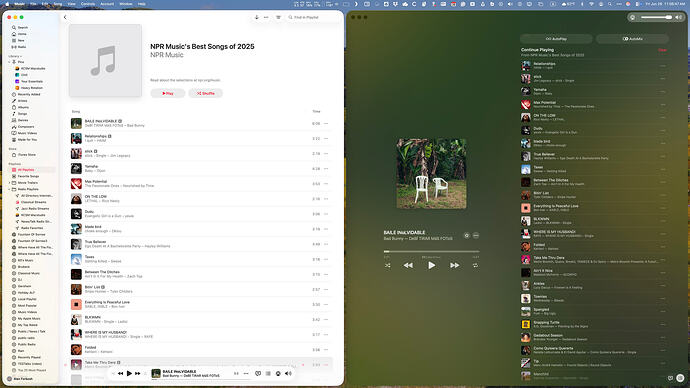
Task: Collapse the Pins group in sidebar
Action: tap(9, 62)
